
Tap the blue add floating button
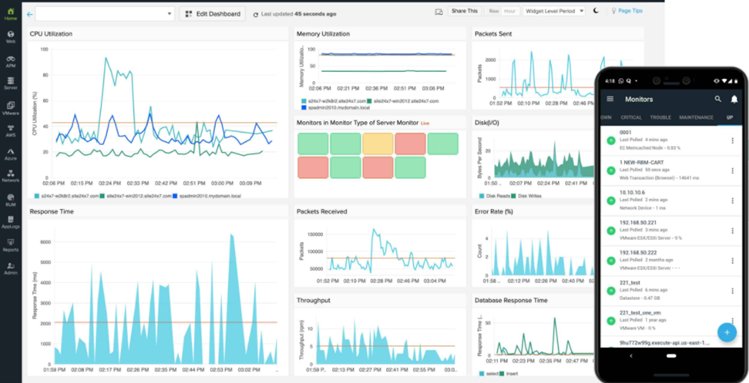point(727,332)
